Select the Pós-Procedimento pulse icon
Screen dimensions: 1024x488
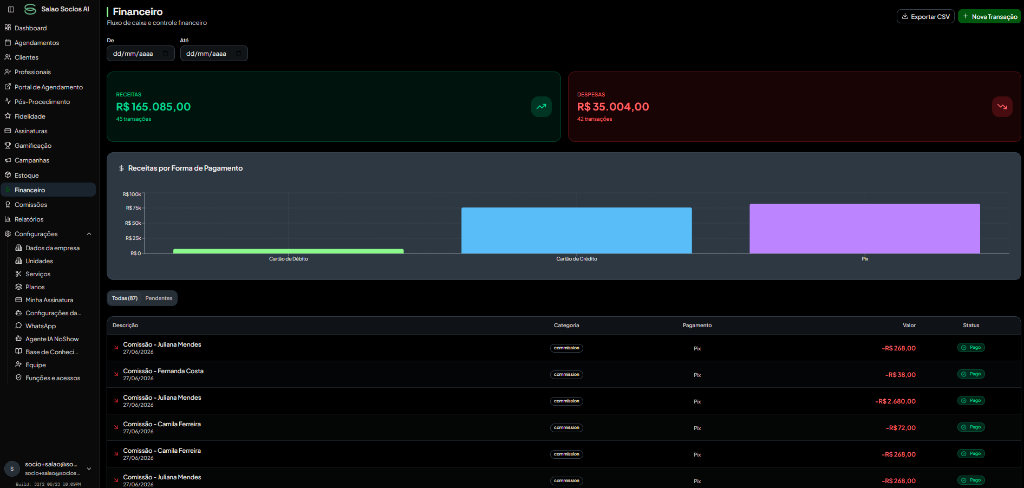tap(8, 102)
